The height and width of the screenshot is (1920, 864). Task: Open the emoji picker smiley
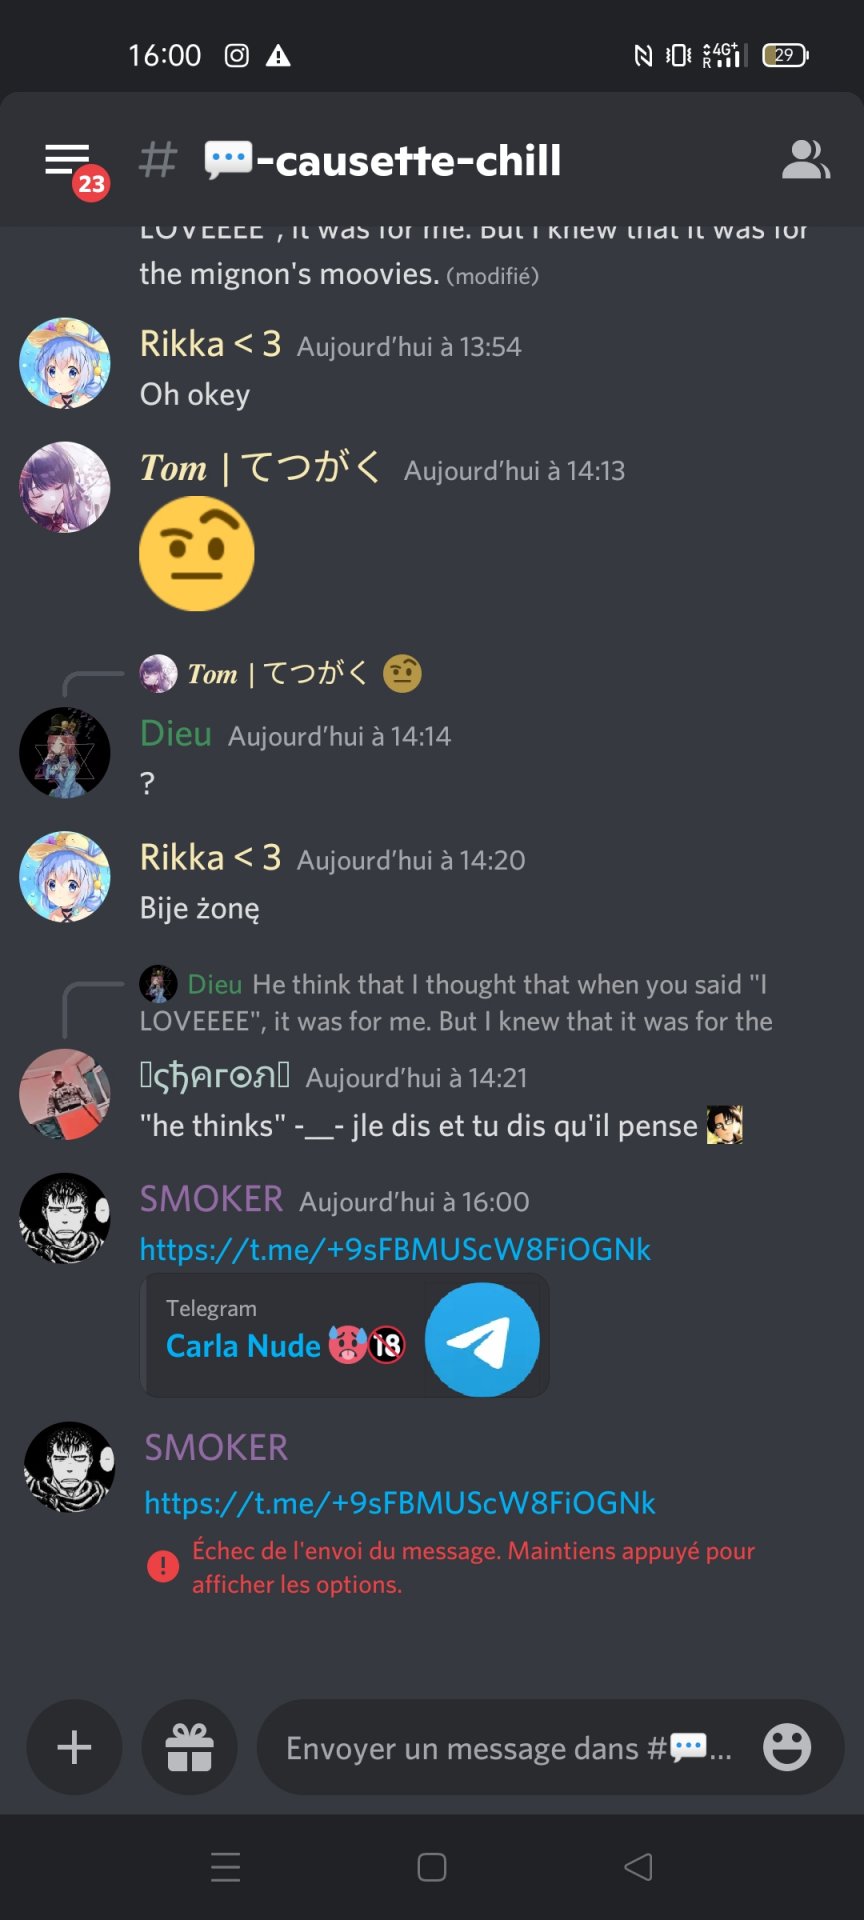click(x=787, y=1747)
